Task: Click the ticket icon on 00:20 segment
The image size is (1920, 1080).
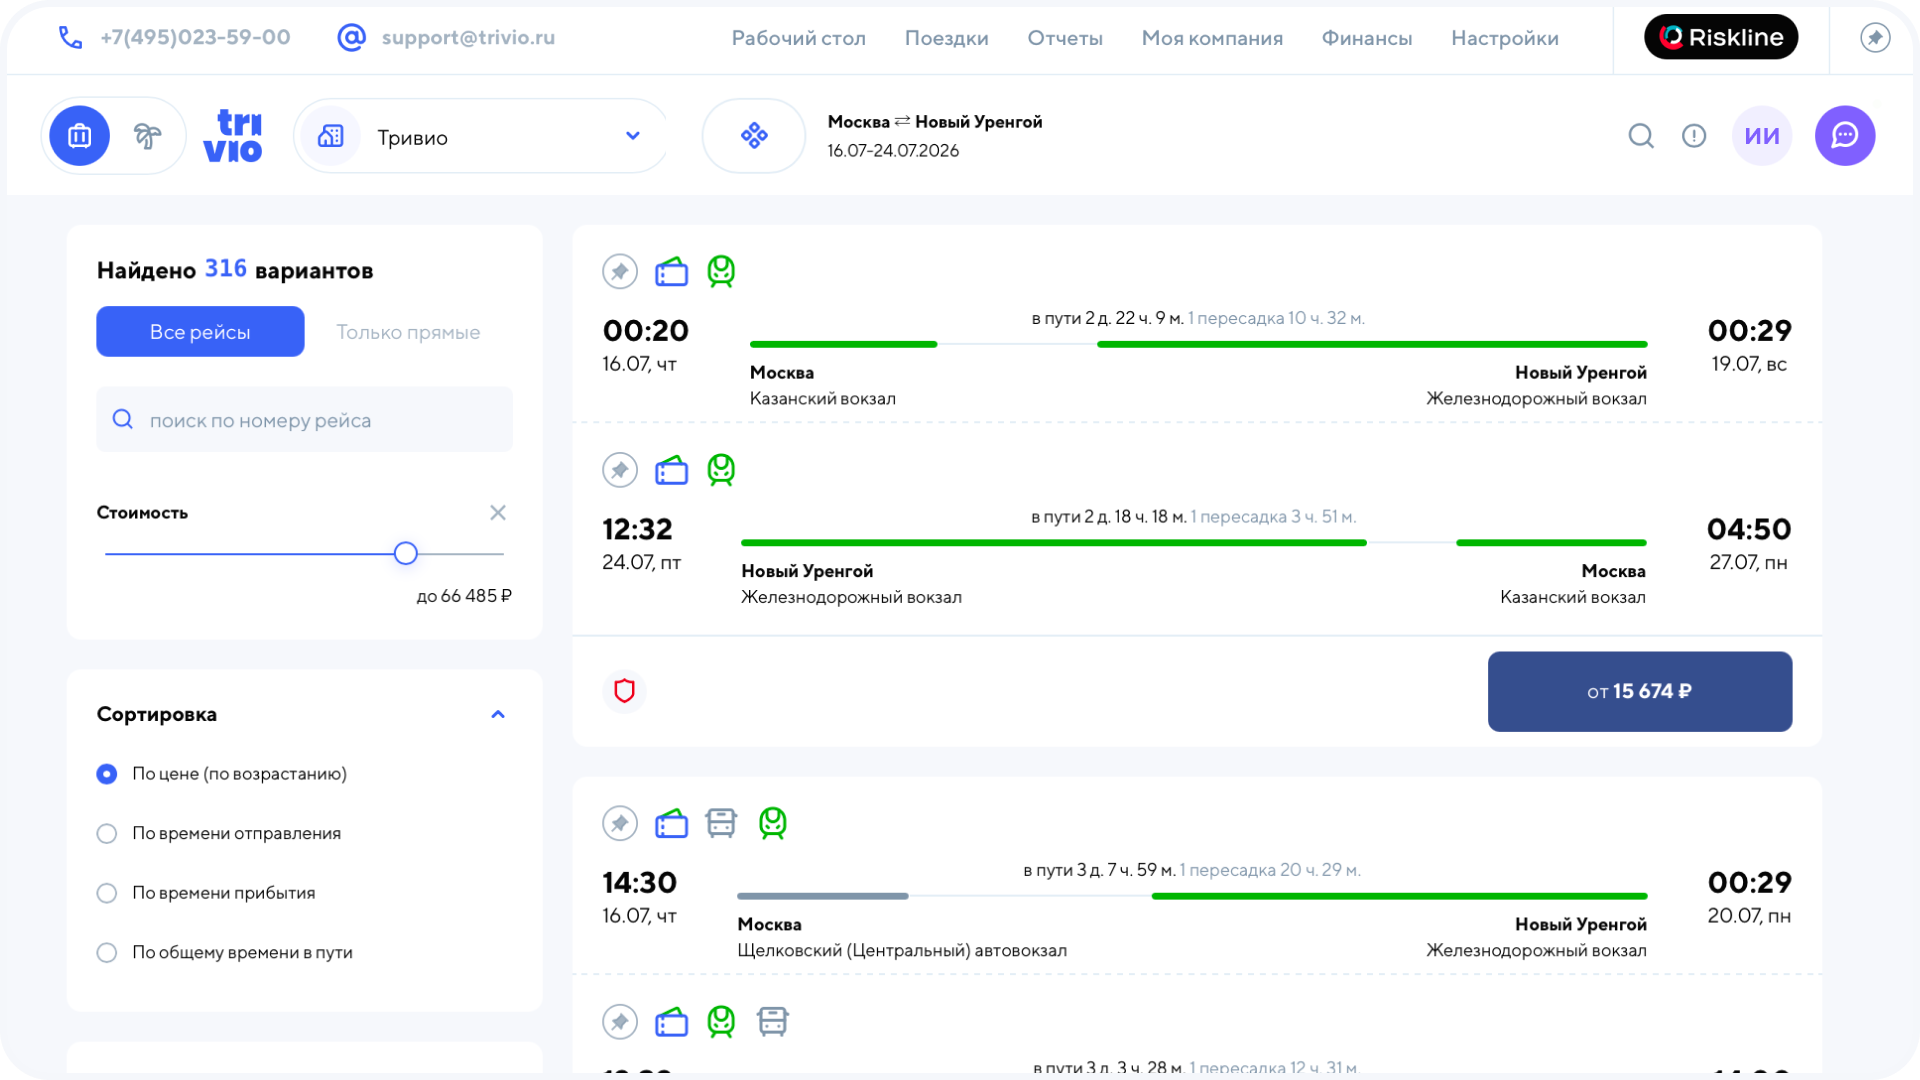Action: (x=672, y=272)
